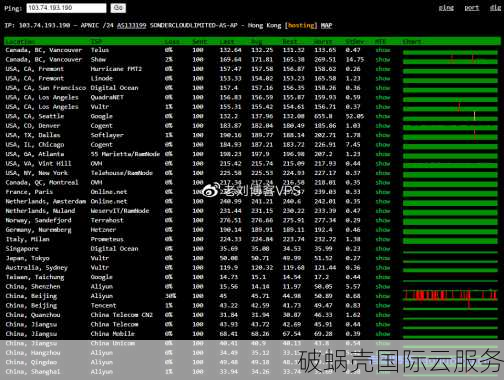Open the ping link at top right
This screenshot has height=380, width=504.
click(x=446, y=8)
